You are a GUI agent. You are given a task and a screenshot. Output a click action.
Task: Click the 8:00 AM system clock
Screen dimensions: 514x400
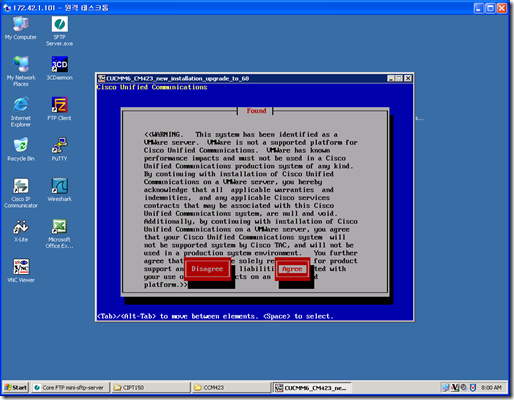(491, 387)
